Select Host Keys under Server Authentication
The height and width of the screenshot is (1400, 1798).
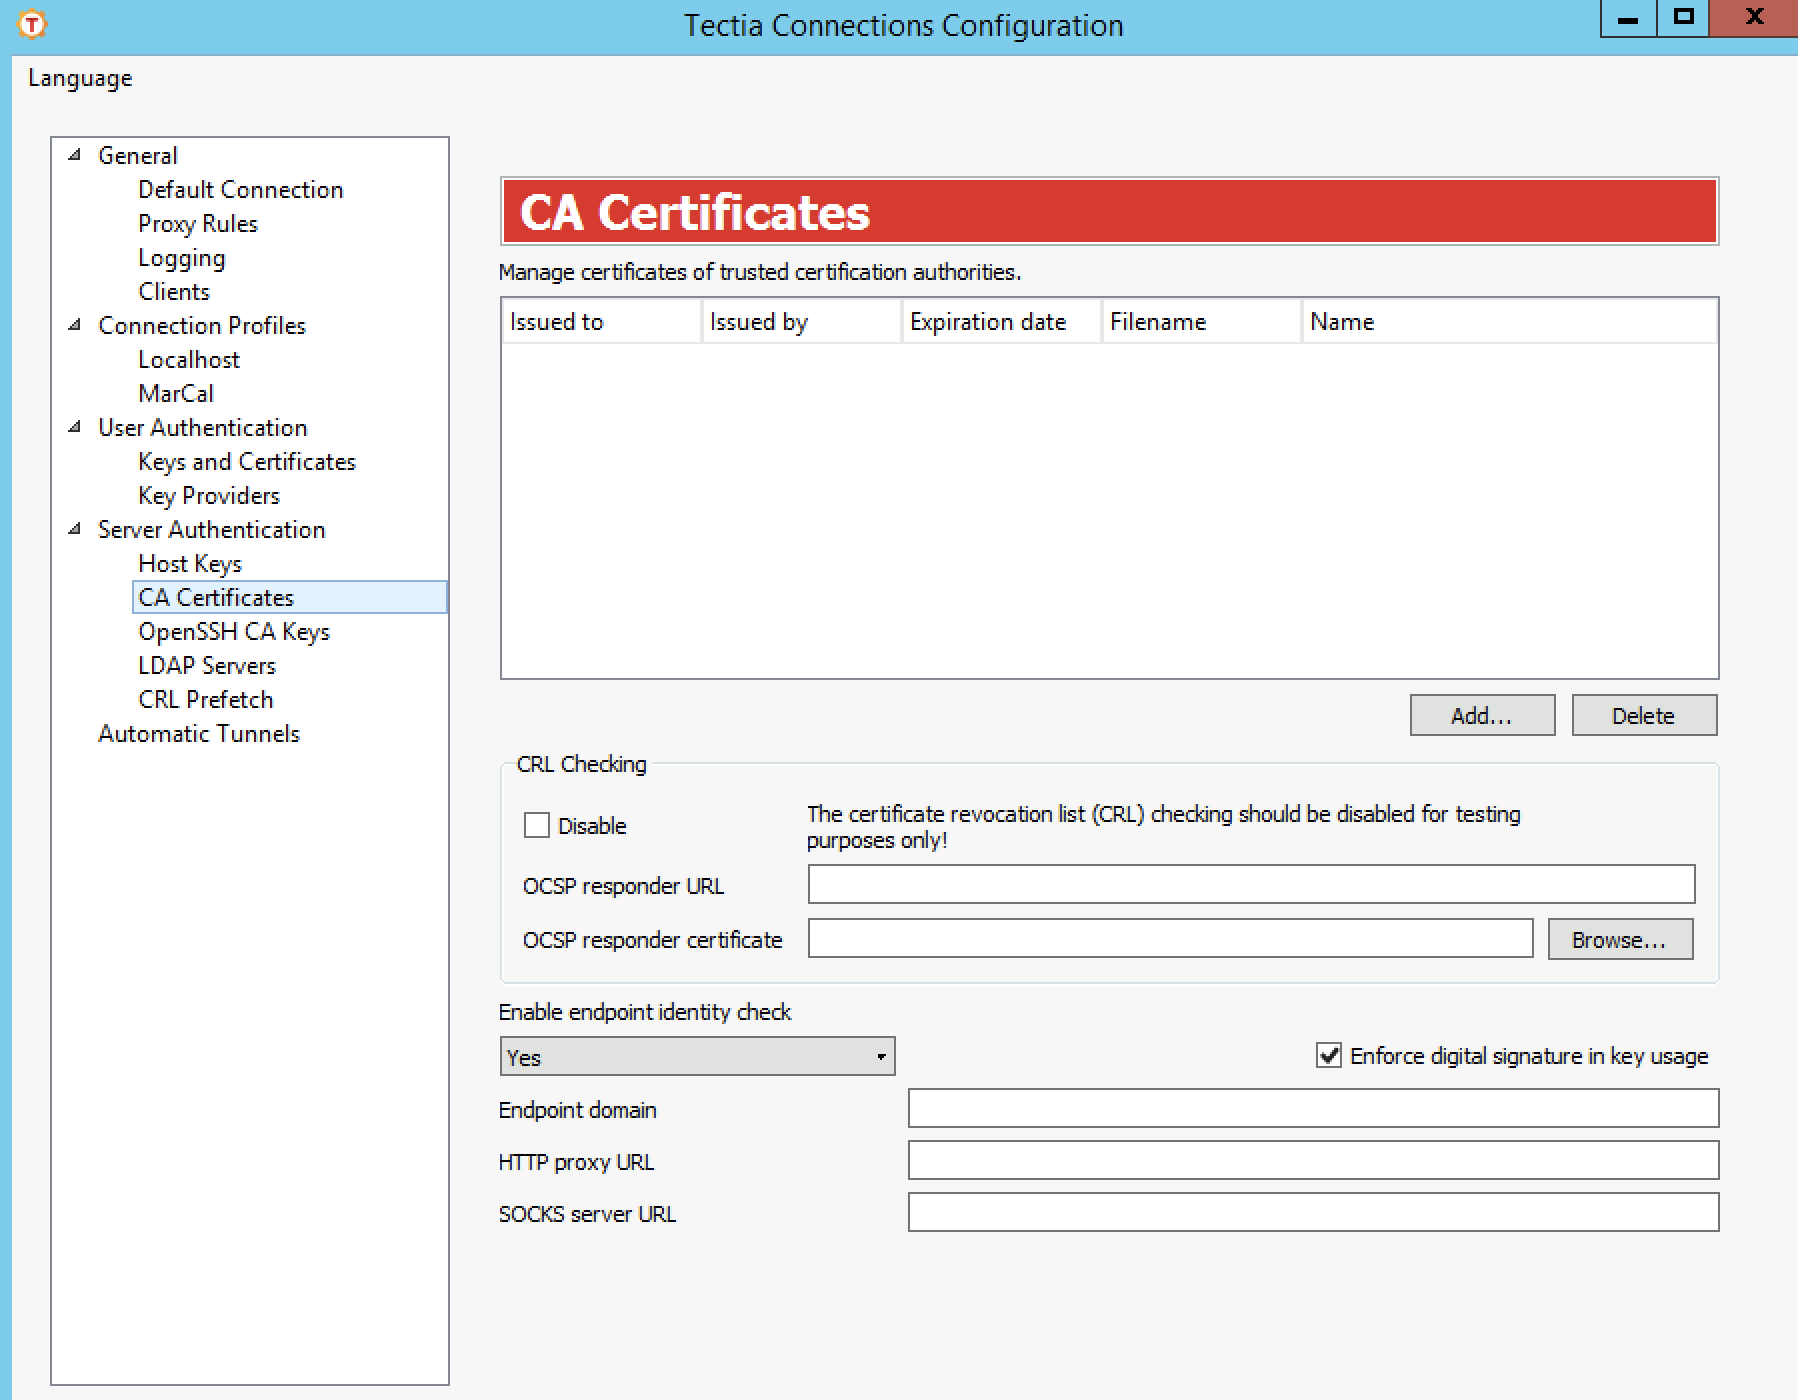(x=189, y=563)
